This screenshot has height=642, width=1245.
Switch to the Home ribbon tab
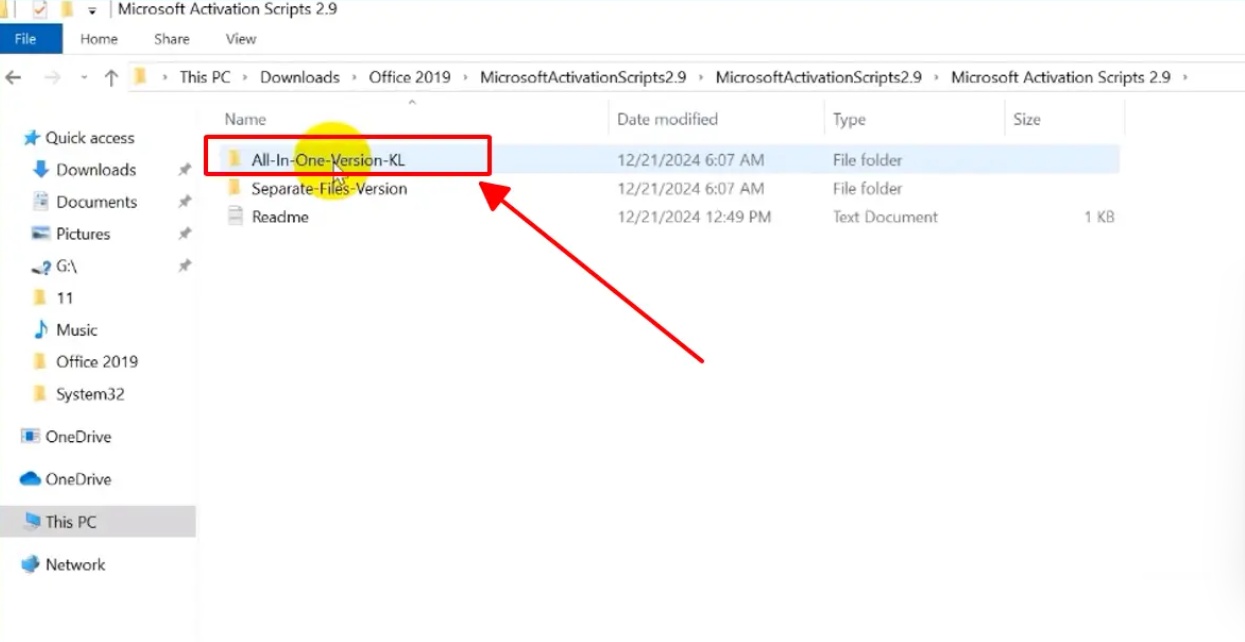(99, 39)
